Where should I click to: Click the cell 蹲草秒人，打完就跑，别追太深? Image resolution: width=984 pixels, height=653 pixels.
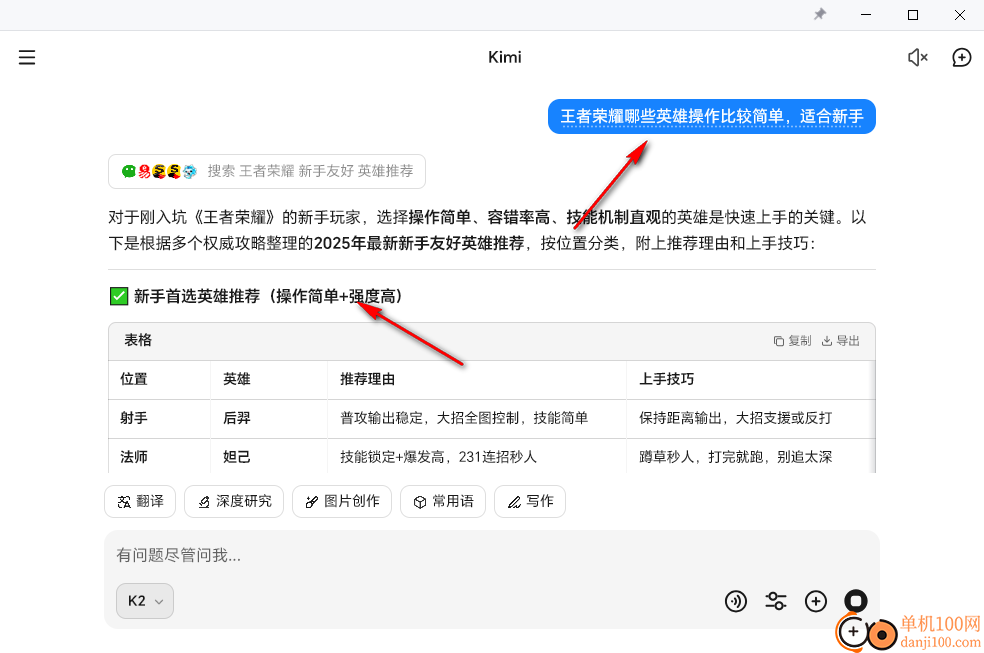(x=750, y=457)
